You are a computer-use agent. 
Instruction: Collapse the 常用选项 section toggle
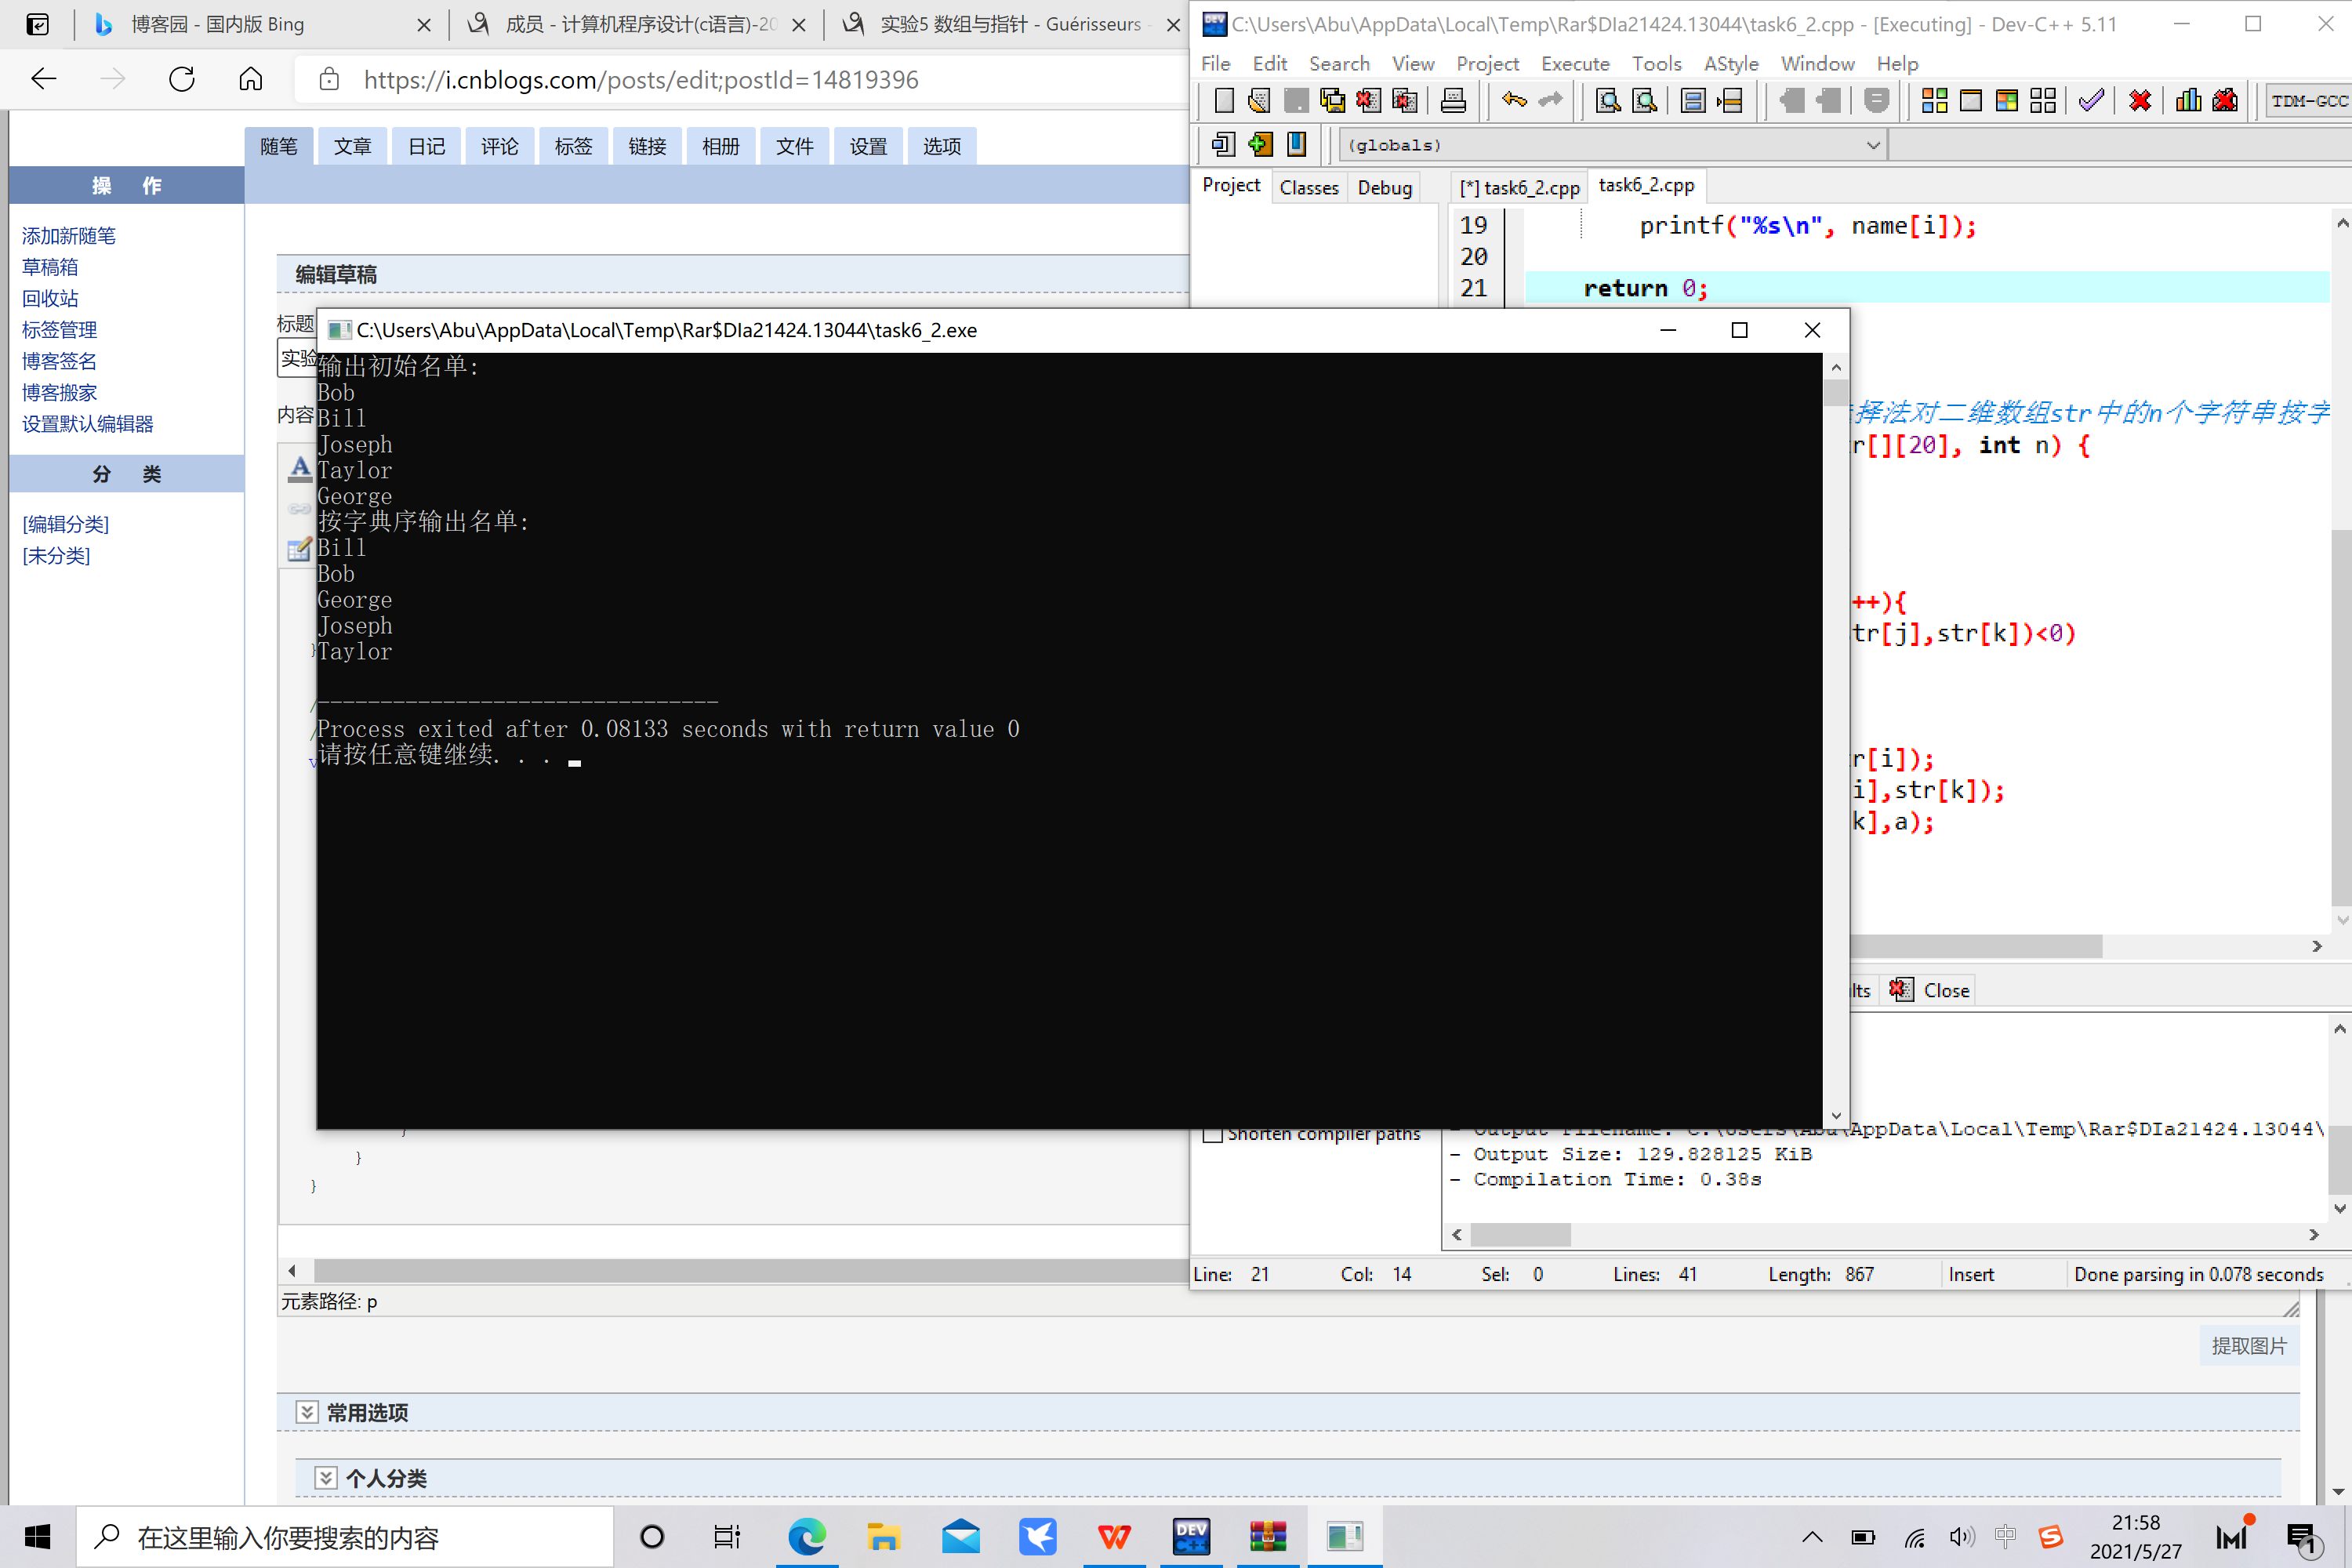(x=307, y=1412)
